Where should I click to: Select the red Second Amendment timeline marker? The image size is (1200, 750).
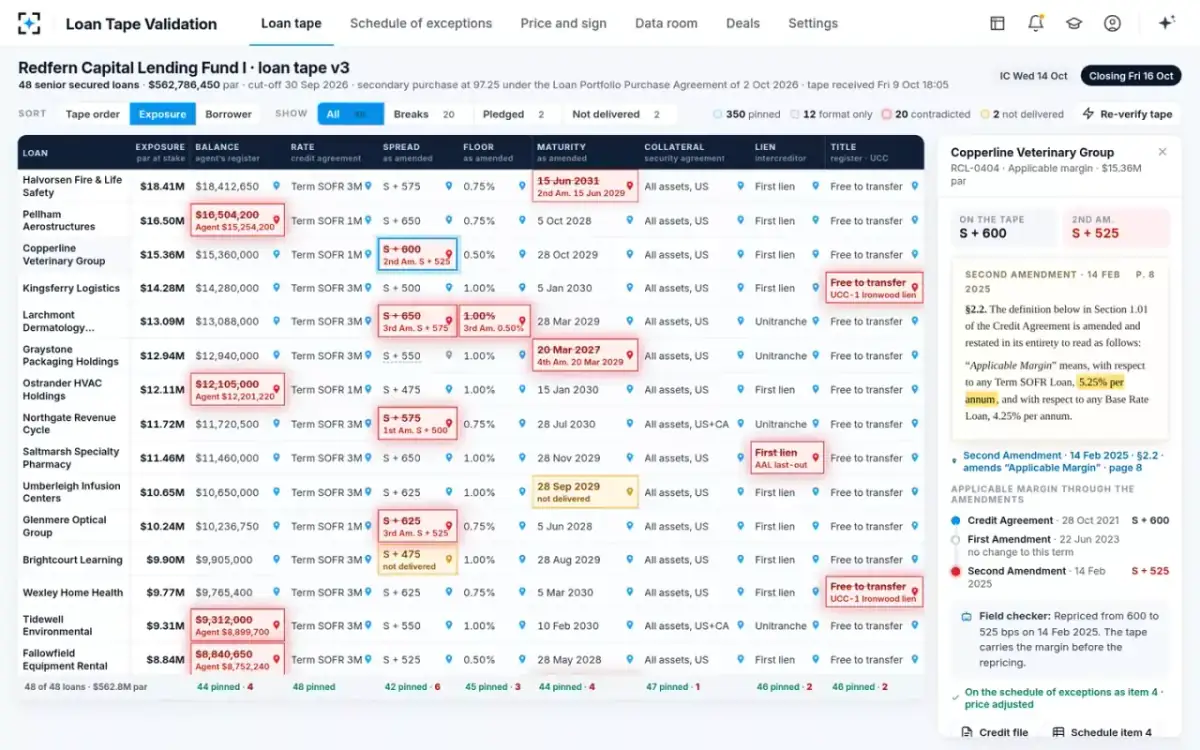click(x=956, y=571)
